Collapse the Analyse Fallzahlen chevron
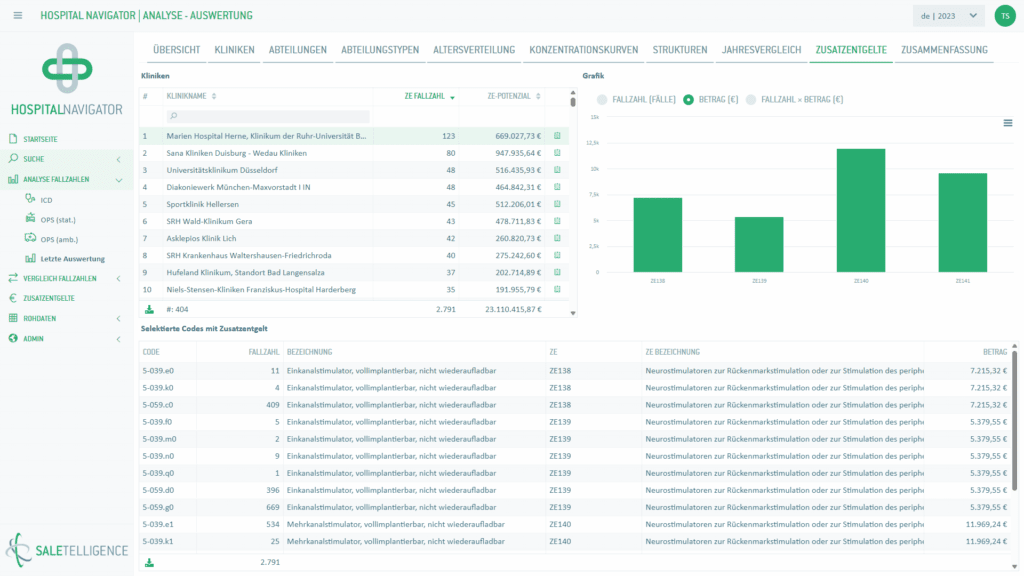This screenshot has width=1024, height=576. pos(119,180)
